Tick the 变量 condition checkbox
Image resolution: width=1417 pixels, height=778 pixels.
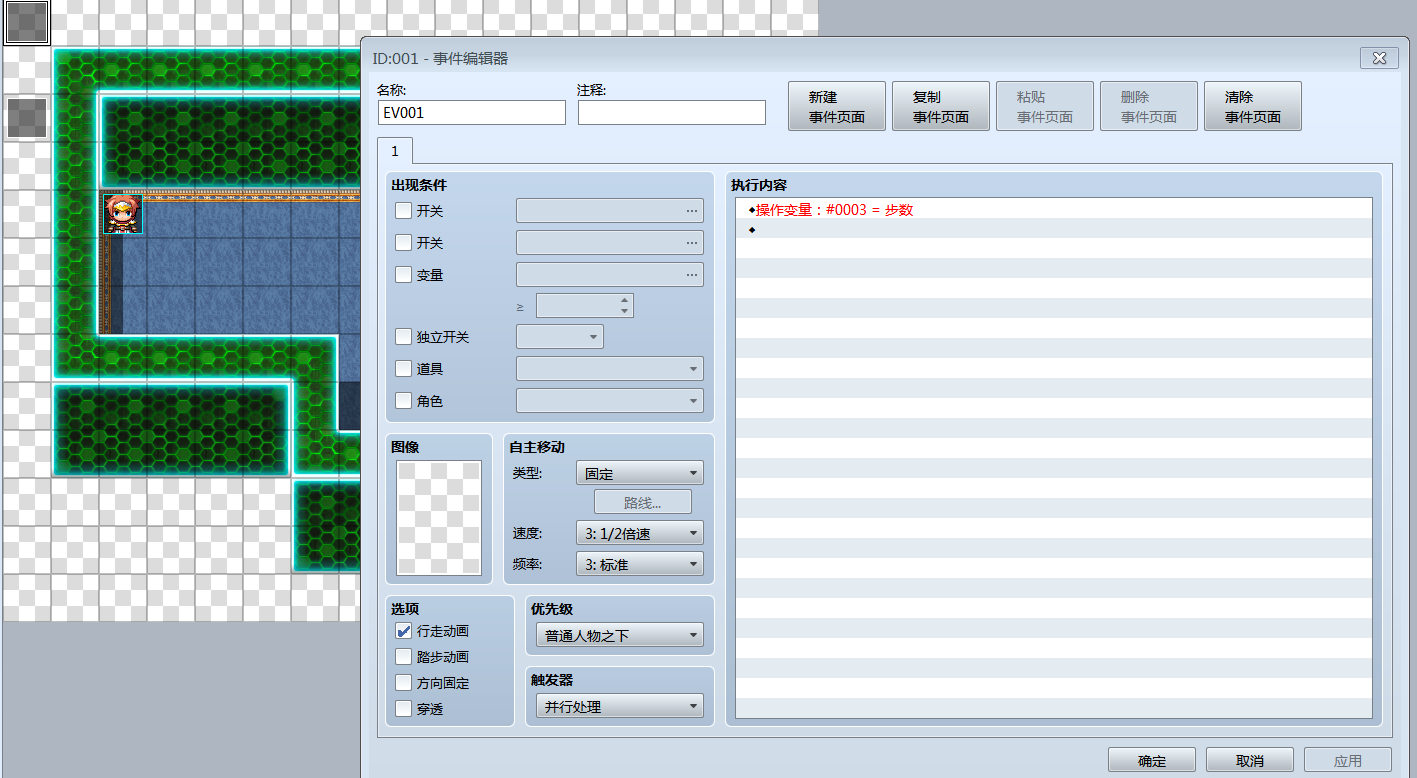(404, 275)
